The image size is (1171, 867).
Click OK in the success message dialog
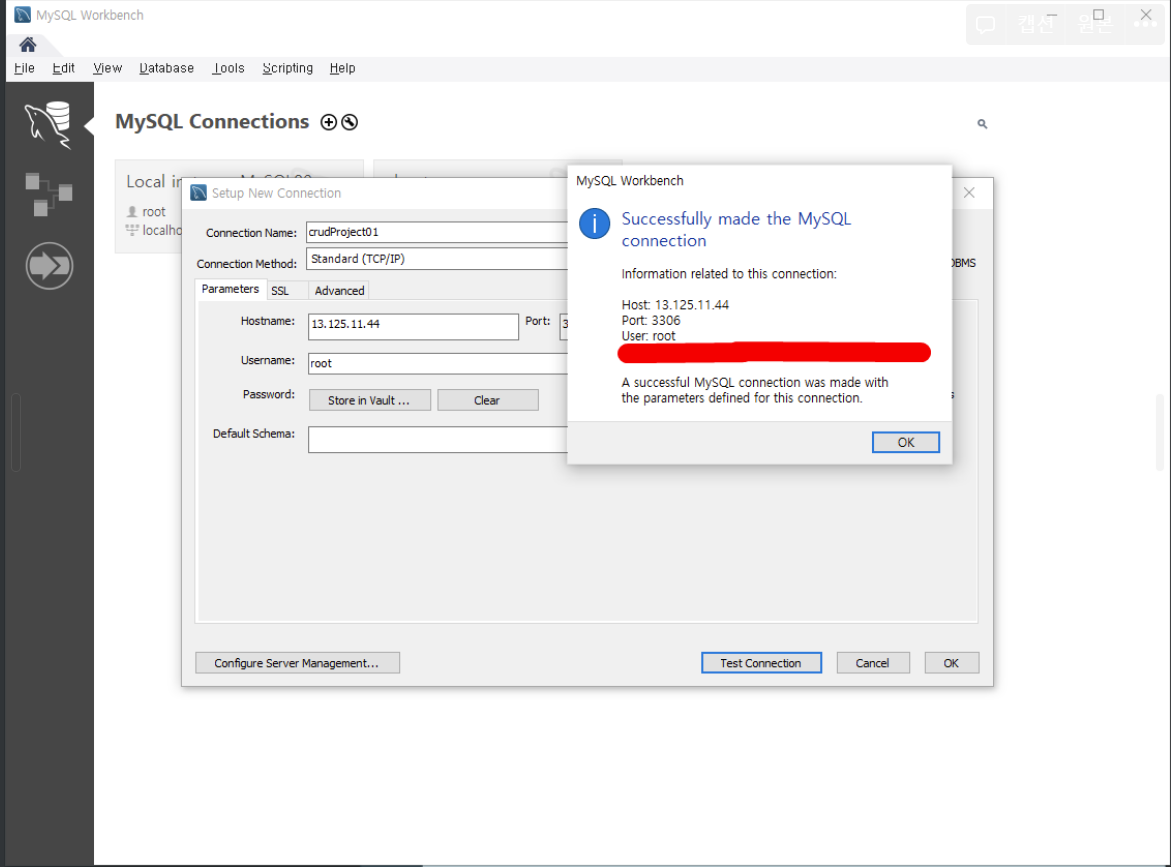[x=905, y=442]
